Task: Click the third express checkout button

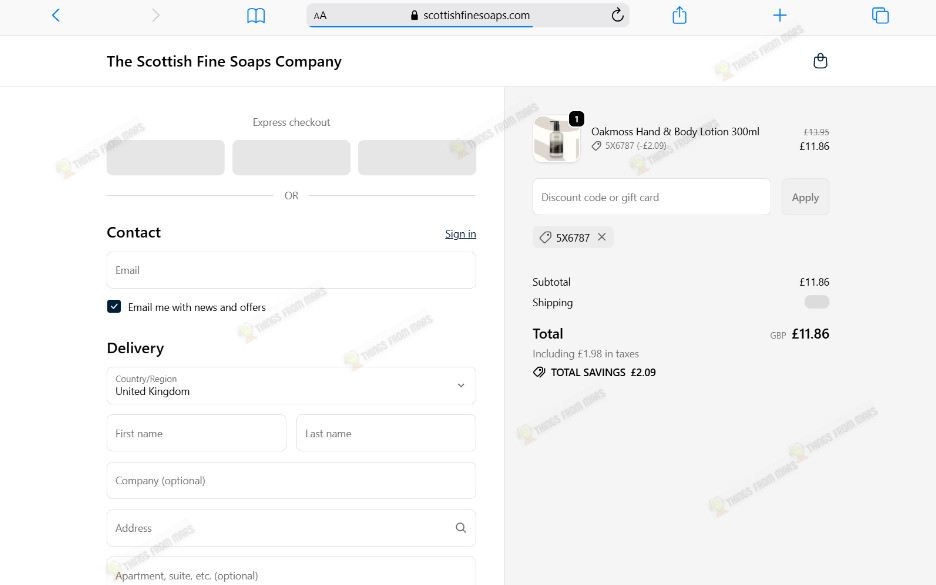Action: click(x=417, y=158)
